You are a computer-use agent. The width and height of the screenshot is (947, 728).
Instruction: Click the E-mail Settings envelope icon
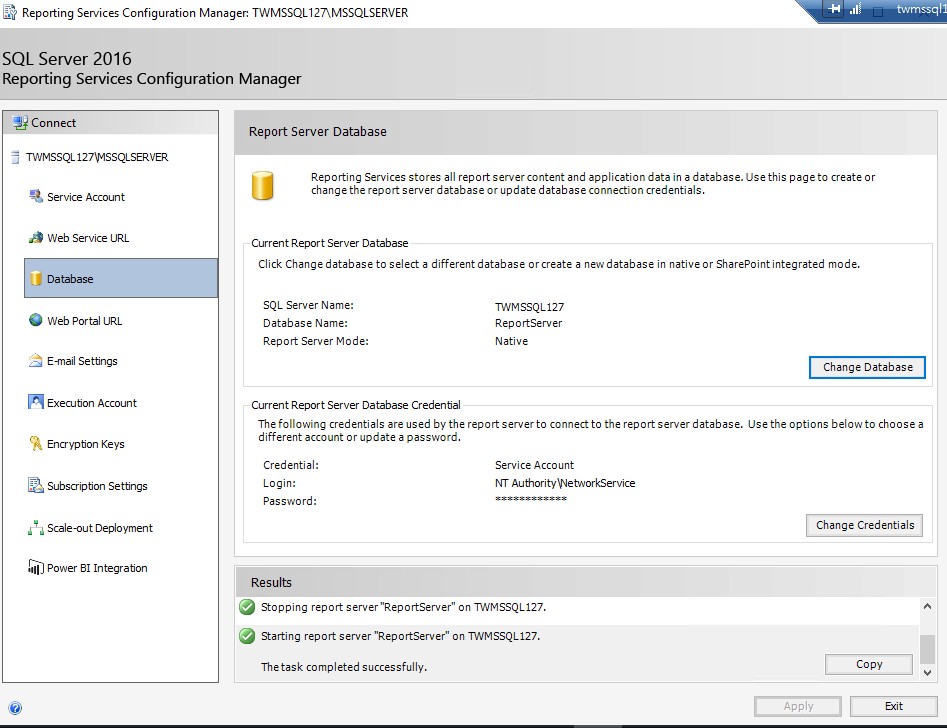point(36,361)
